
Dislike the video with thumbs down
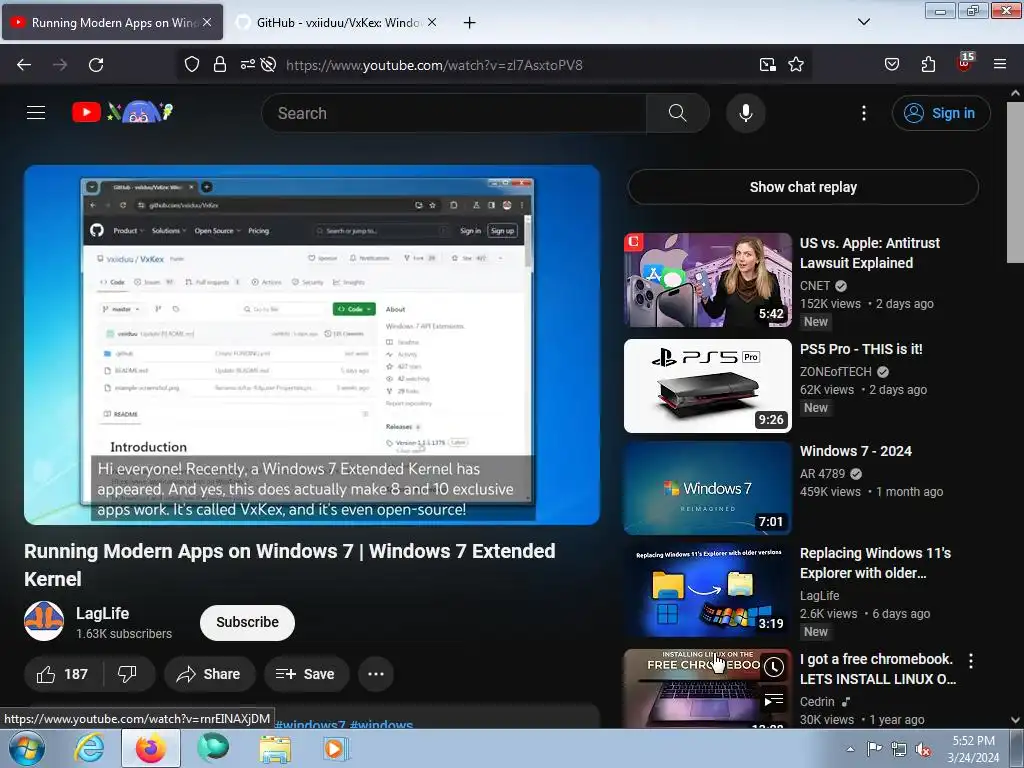127,674
